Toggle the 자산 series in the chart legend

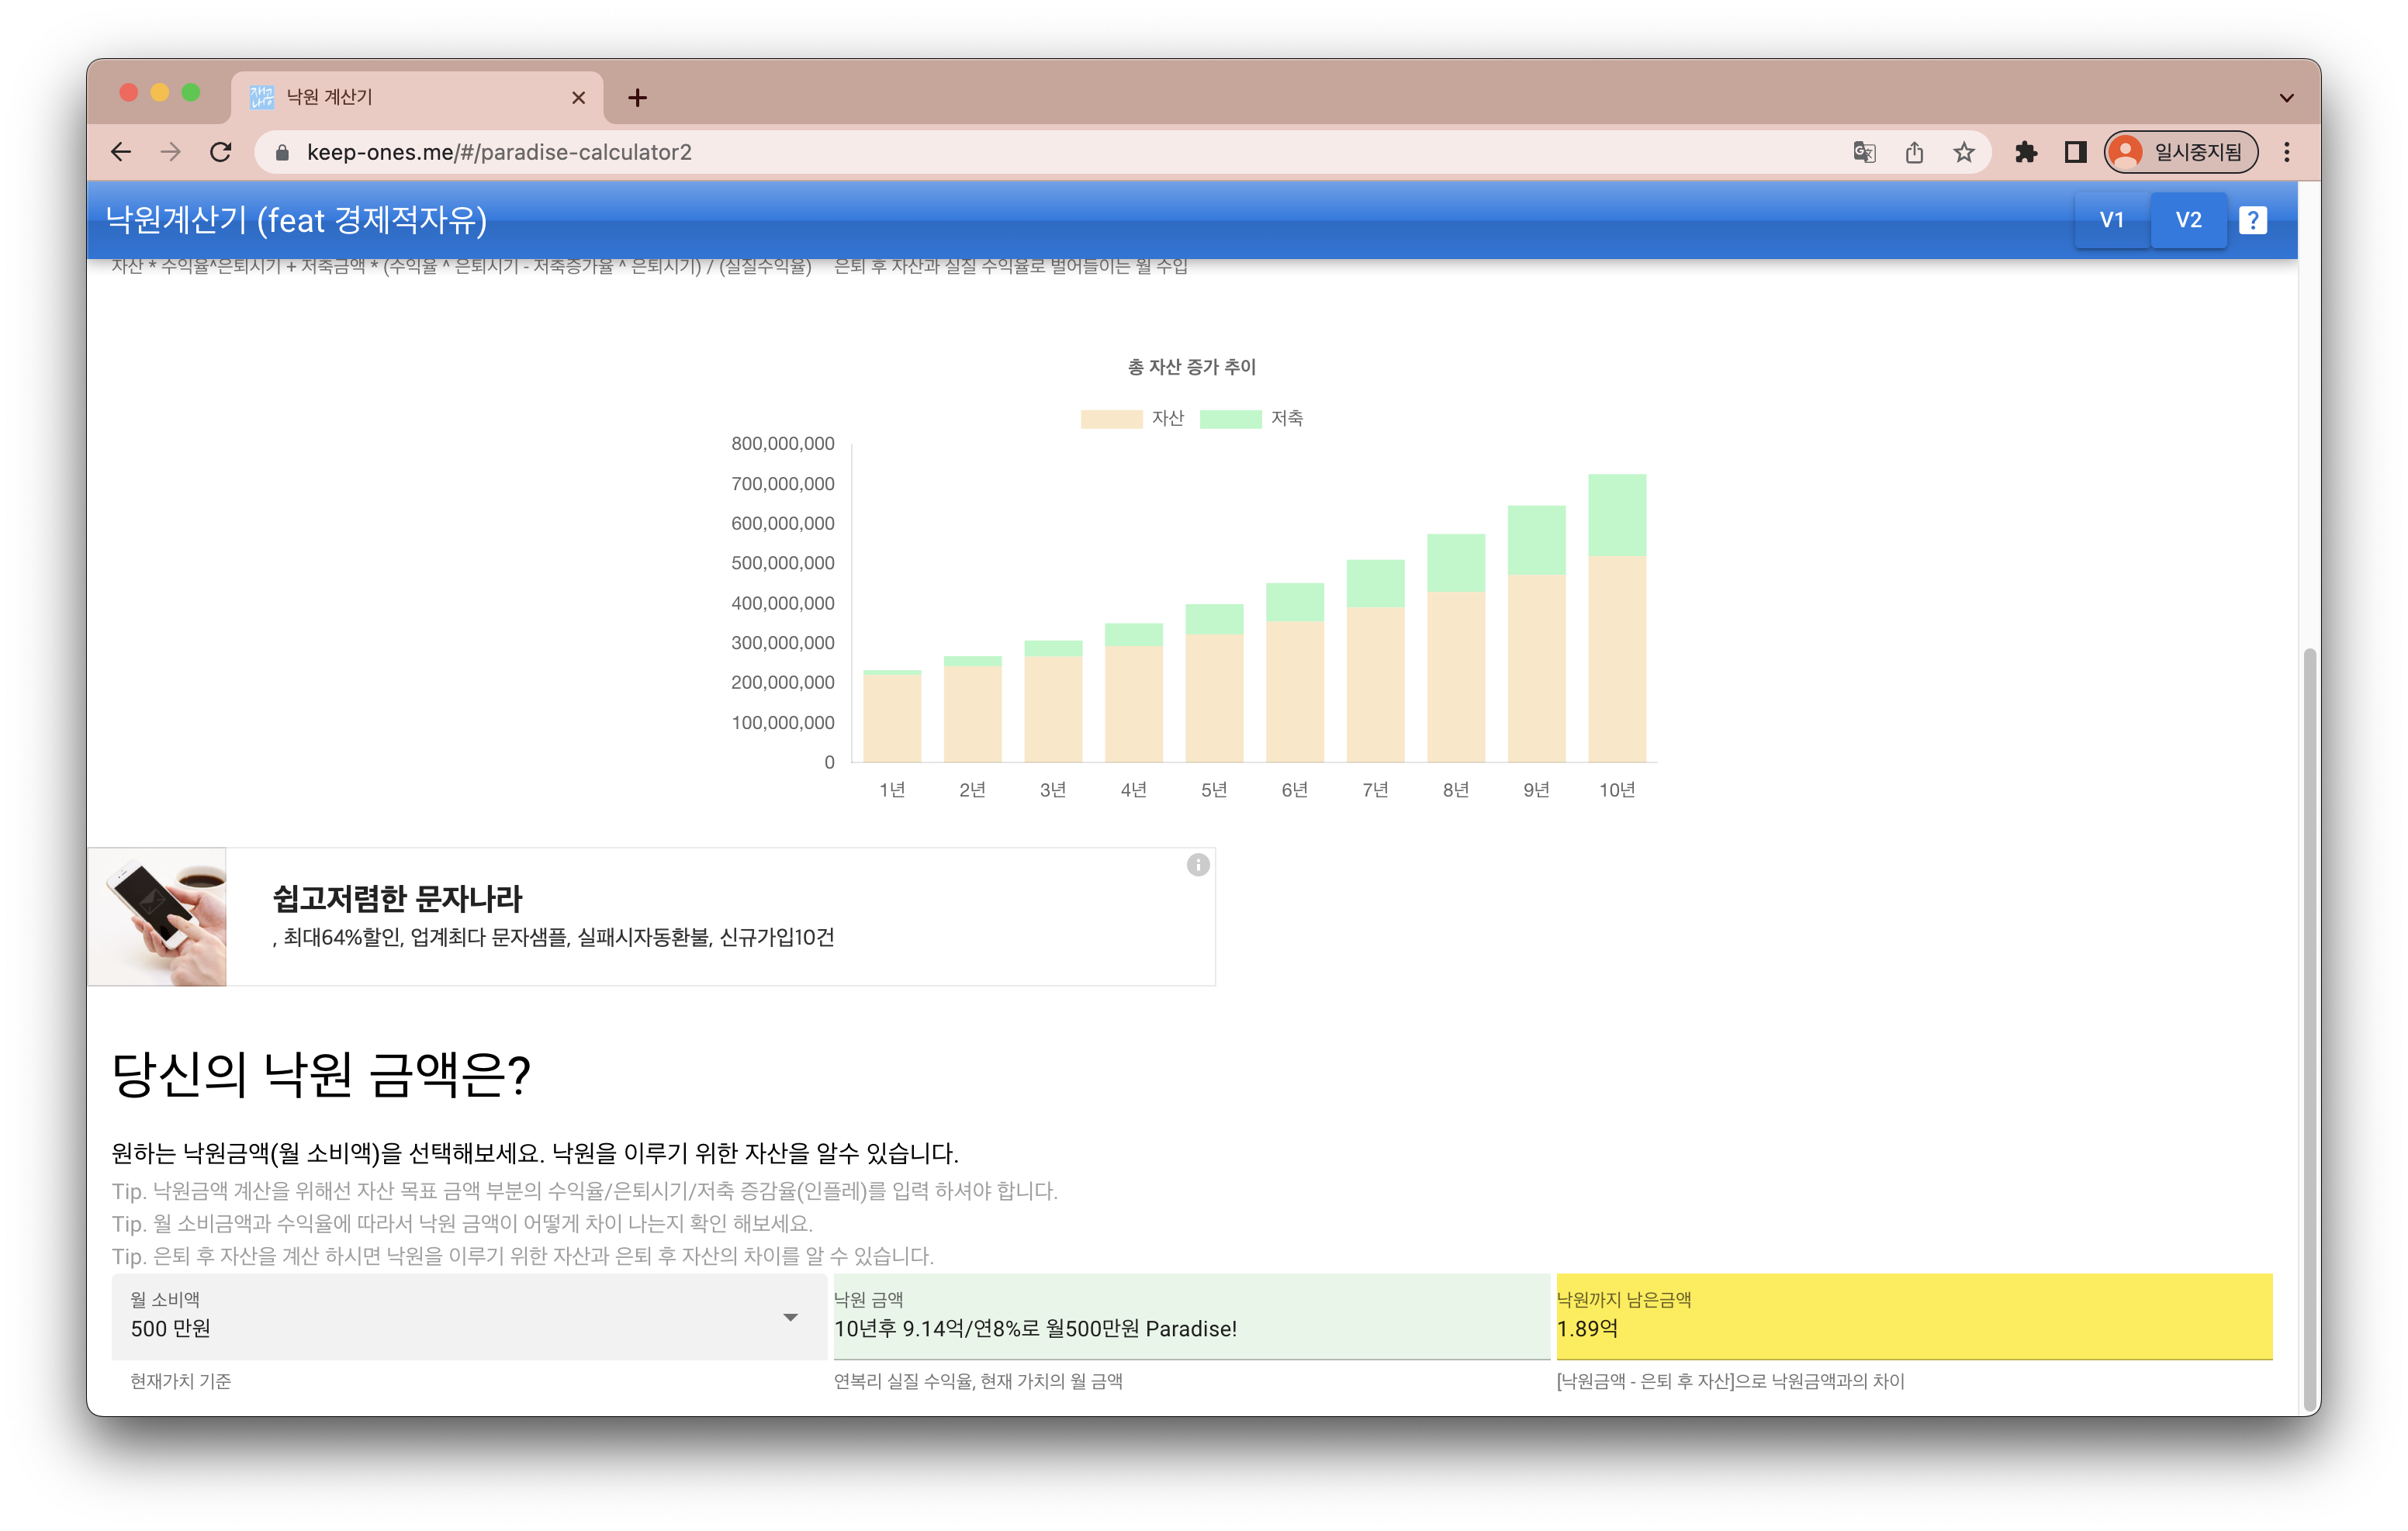[1135, 418]
